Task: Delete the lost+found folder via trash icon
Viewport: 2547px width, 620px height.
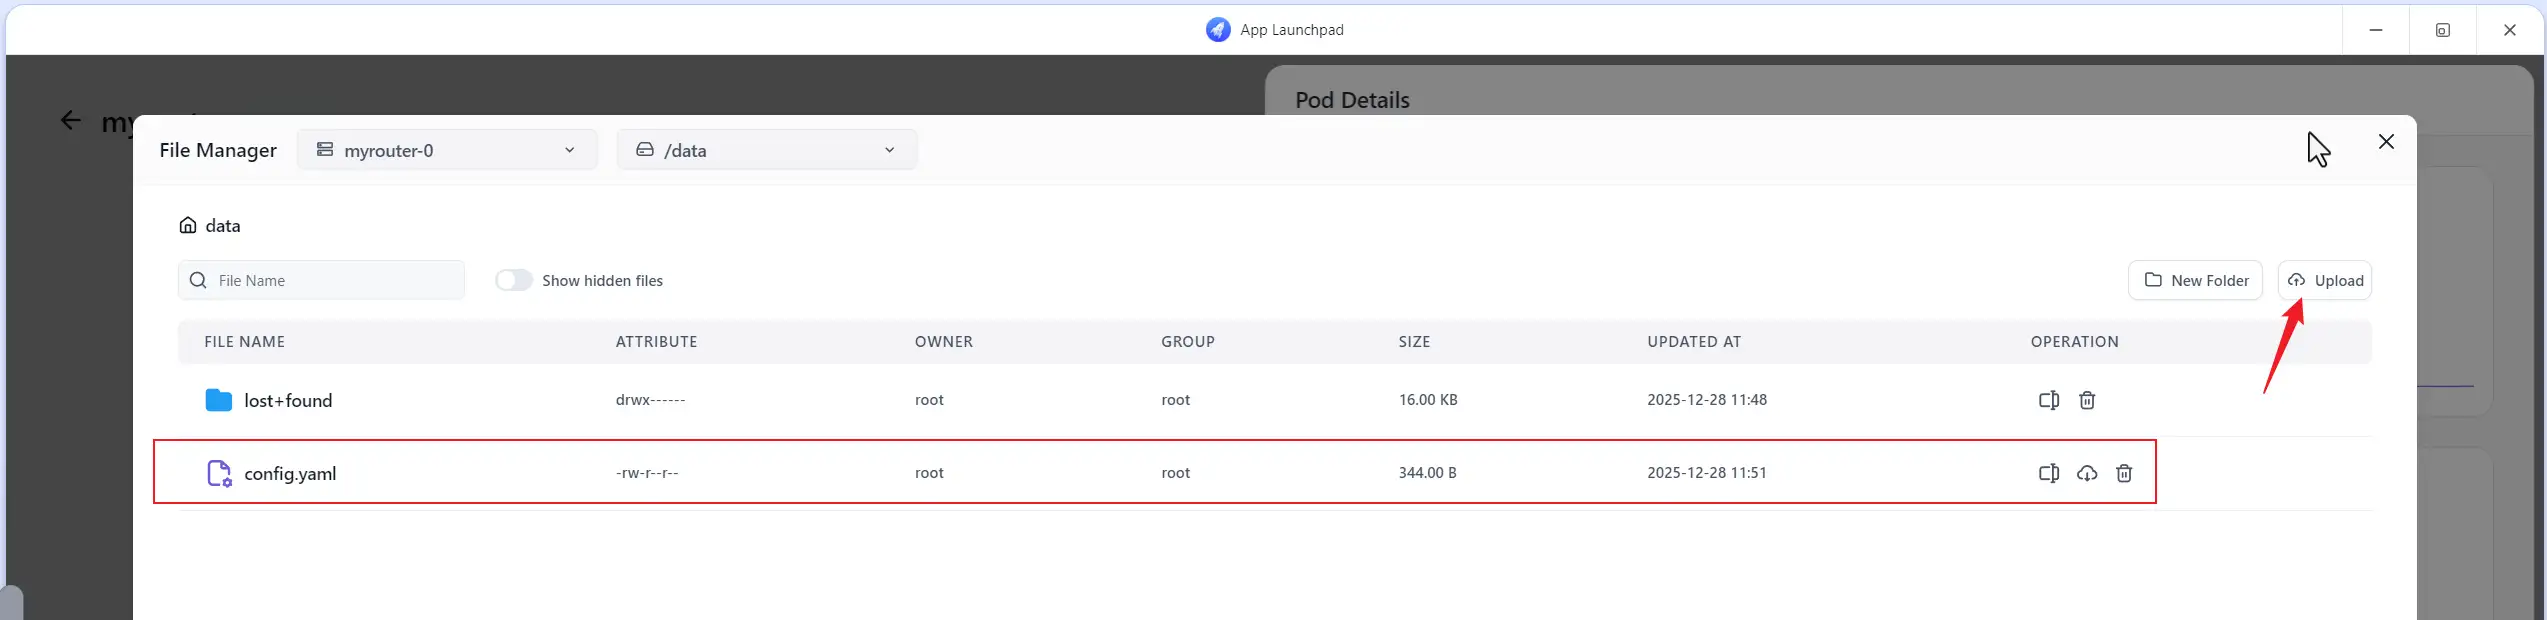Action: coord(2087,400)
